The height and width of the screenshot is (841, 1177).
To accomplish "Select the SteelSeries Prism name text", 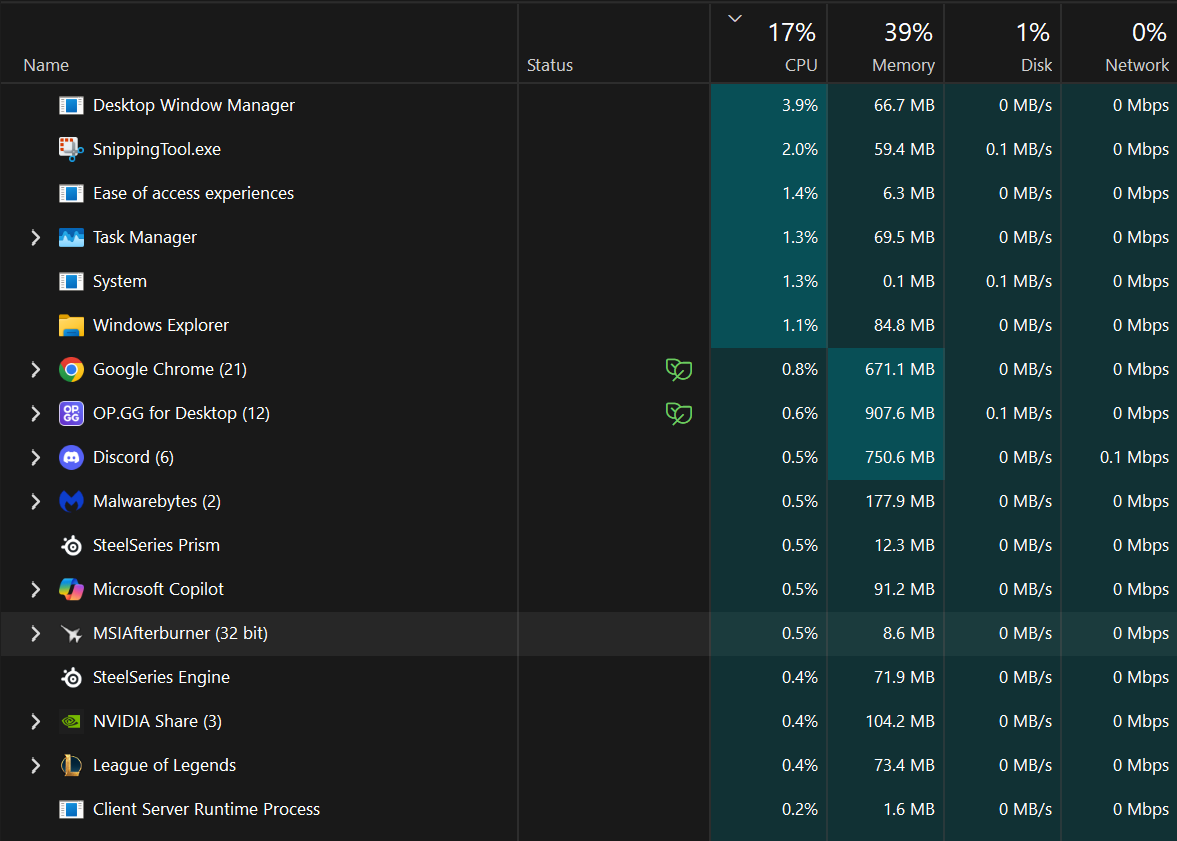I will [x=156, y=545].
